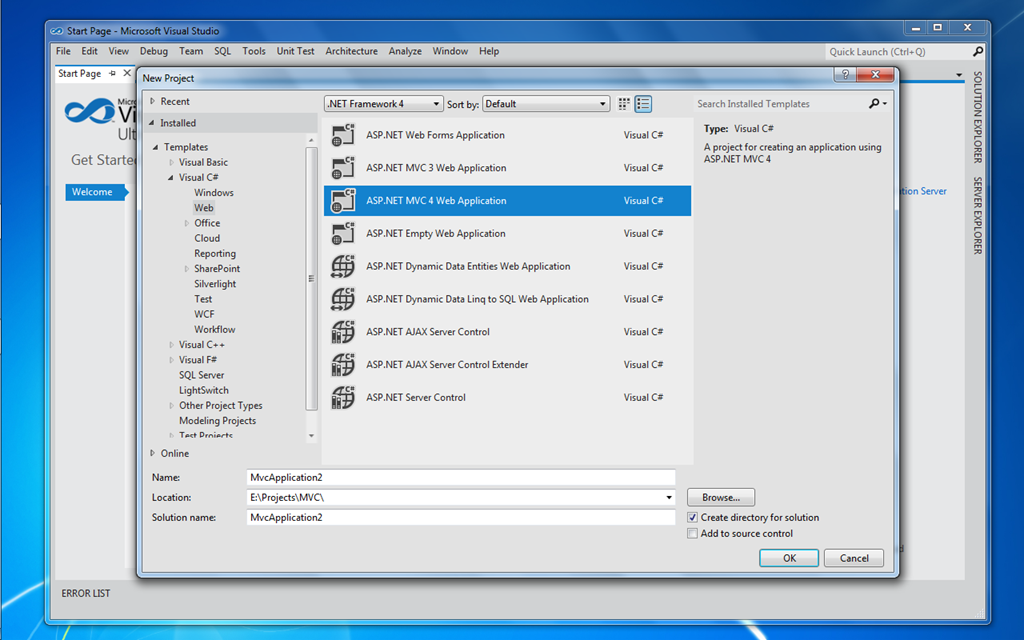The width and height of the screenshot is (1024, 640).
Task: Switch template list to small icons view
Action: [624, 104]
